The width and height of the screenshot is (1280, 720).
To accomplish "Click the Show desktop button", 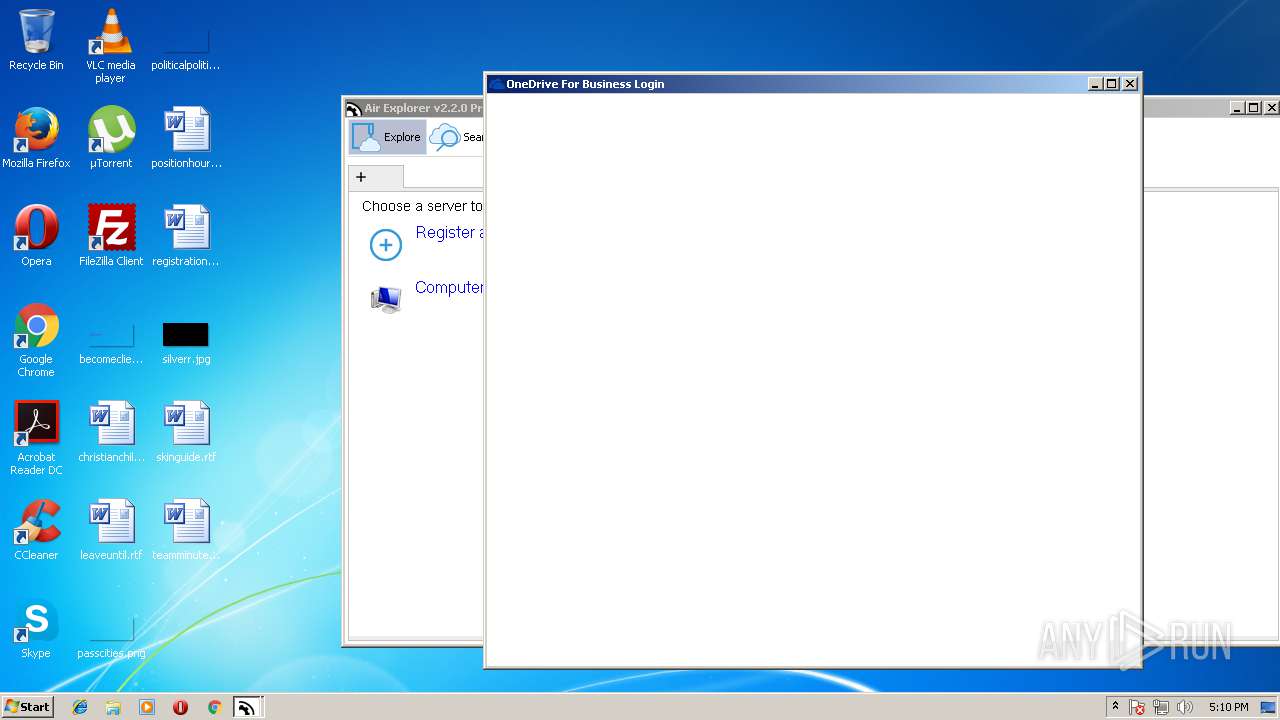I will pos(1270,707).
